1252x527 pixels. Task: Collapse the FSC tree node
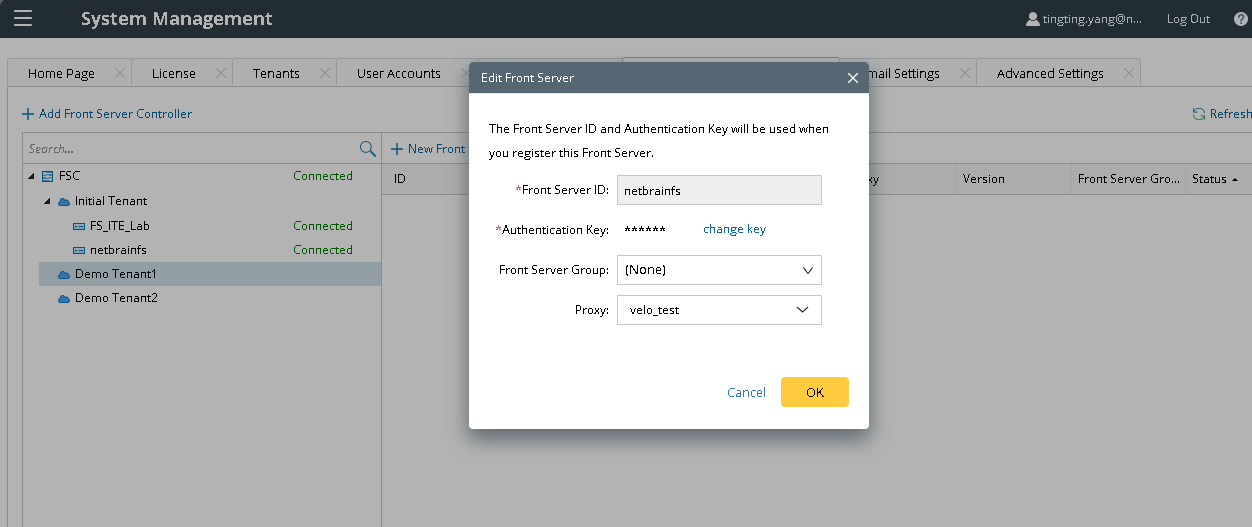[31, 176]
